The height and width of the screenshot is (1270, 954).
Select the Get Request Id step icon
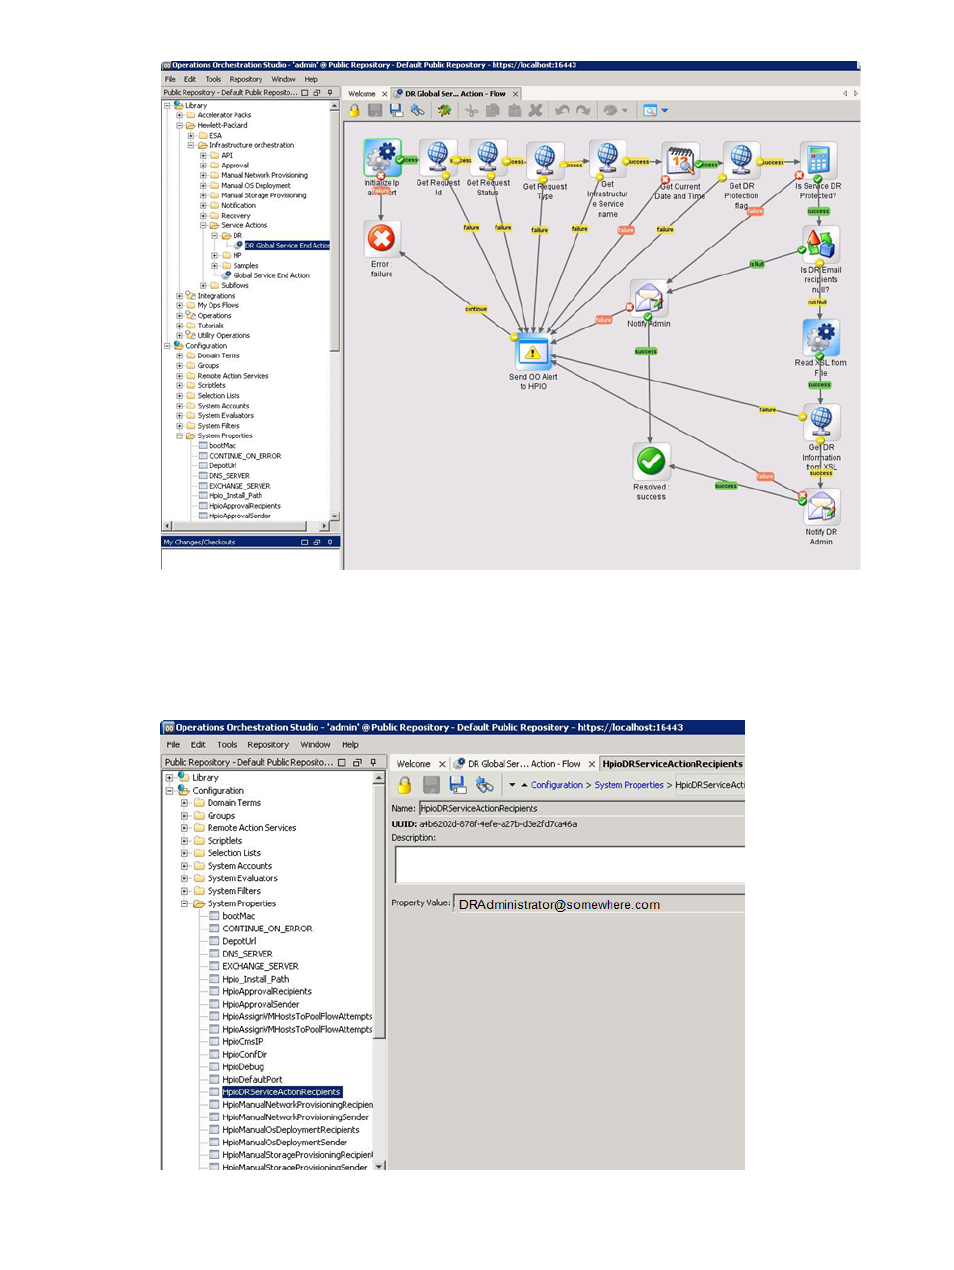pos(437,158)
